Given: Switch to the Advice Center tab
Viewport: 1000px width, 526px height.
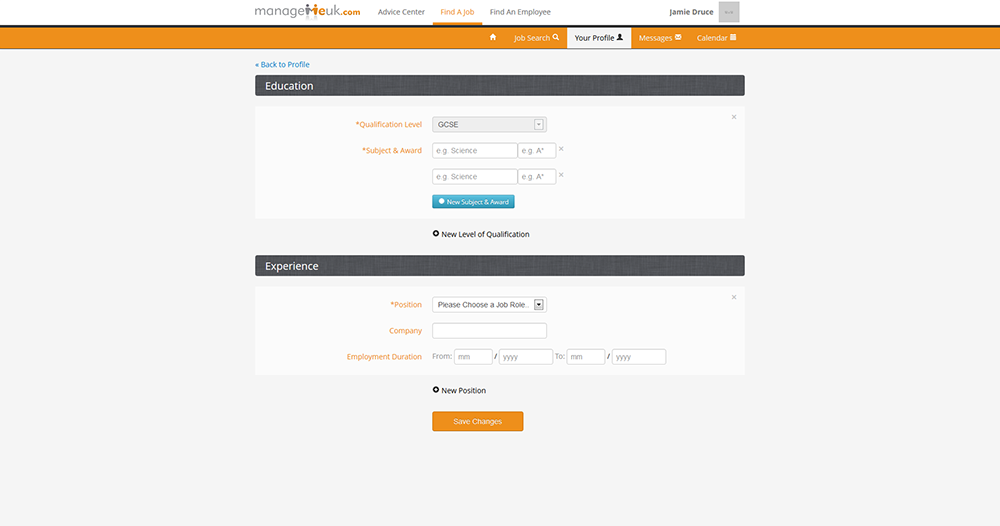Looking at the screenshot, I should [401, 12].
